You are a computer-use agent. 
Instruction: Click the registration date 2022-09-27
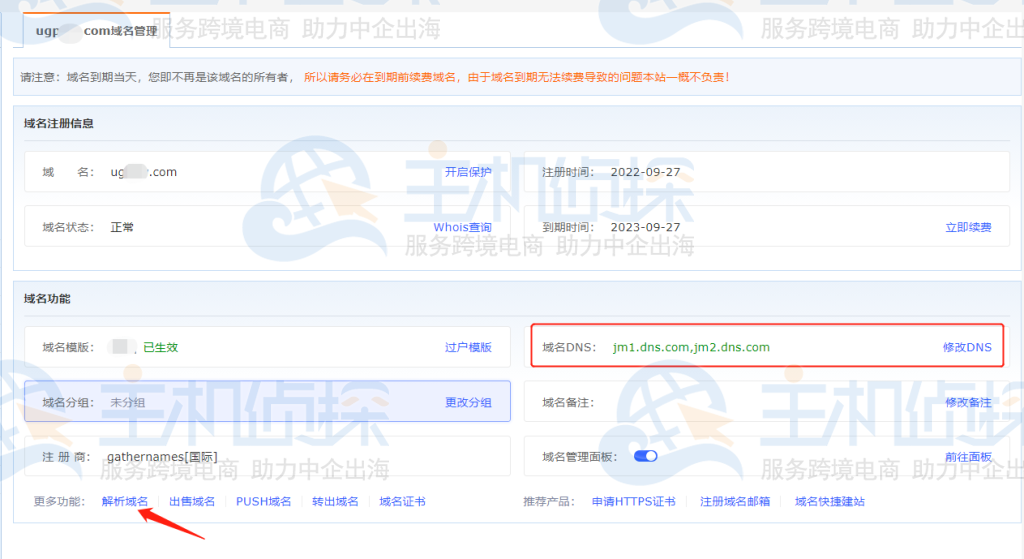click(x=645, y=172)
